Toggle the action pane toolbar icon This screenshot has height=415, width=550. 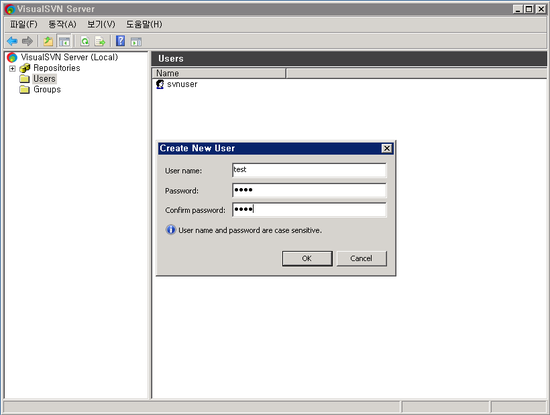tap(136, 41)
